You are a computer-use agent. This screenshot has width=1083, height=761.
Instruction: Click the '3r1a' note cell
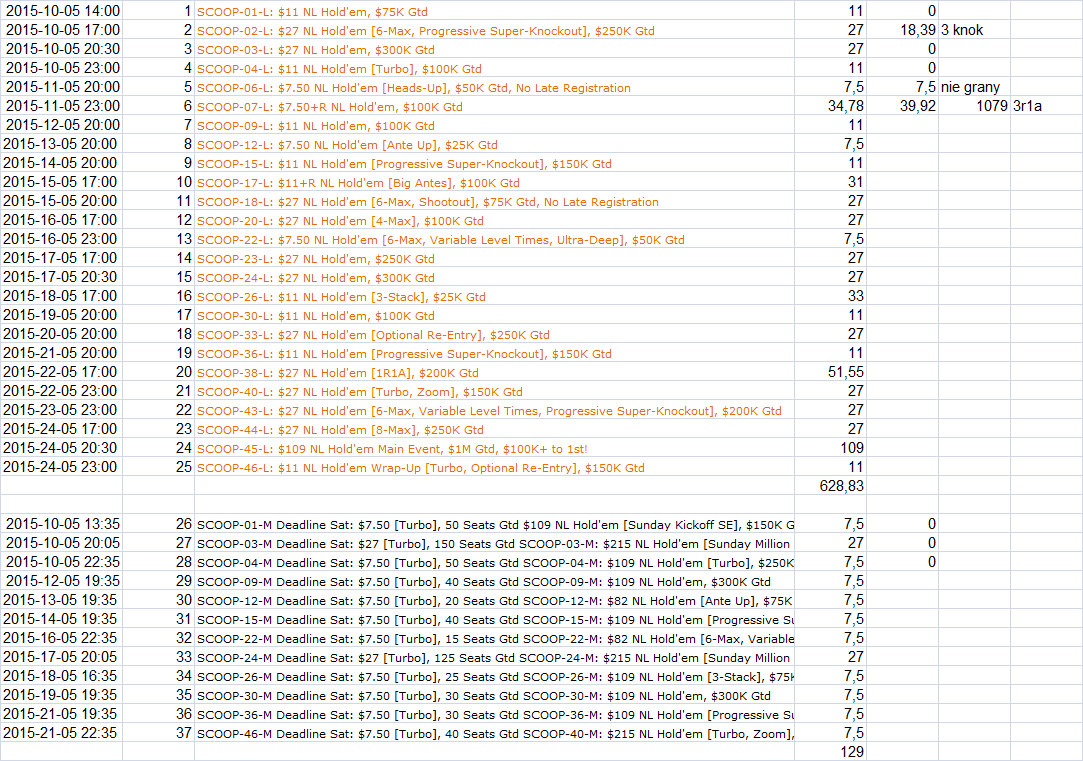[1046, 106]
